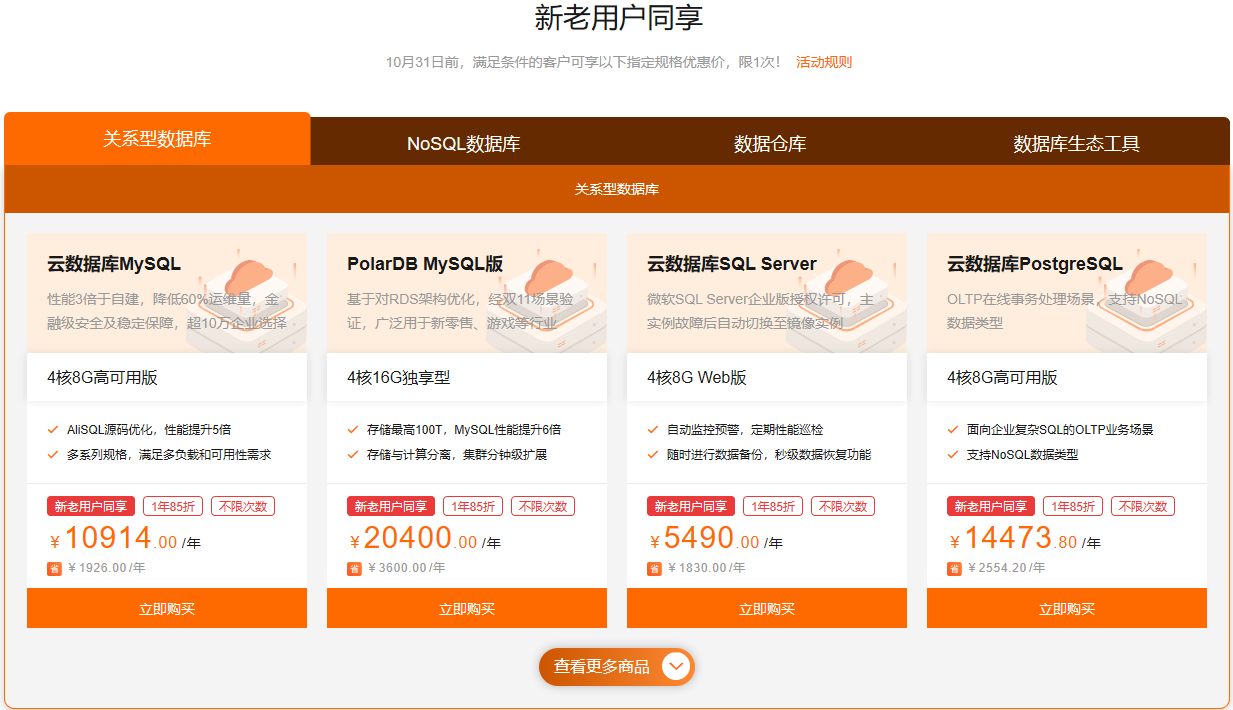Click the savings icon beside ¥3600.00/年
1233x710 pixels.
point(354,568)
